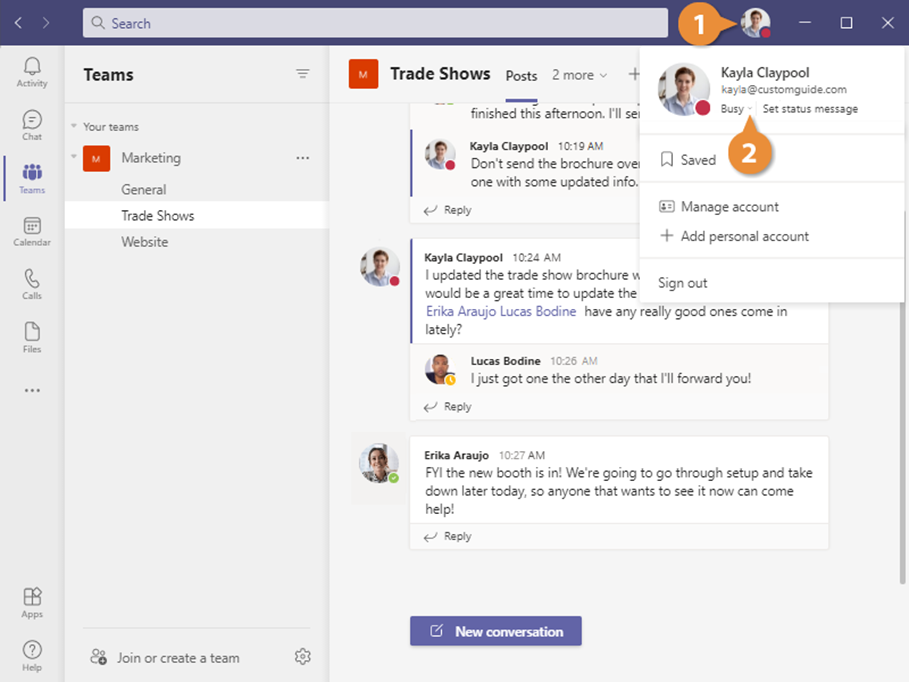Click Erika Araujo's avatar in the post
This screenshot has height=682, width=909.
379,463
